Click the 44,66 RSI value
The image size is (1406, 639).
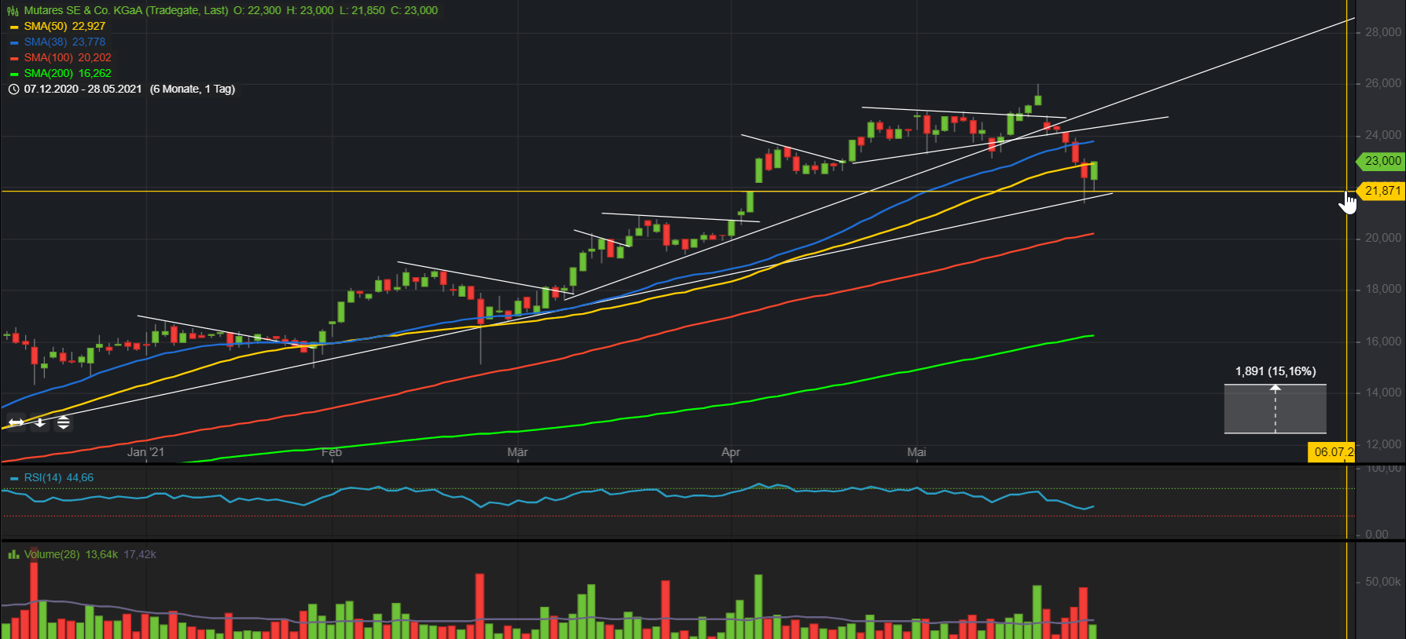(80, 478)
